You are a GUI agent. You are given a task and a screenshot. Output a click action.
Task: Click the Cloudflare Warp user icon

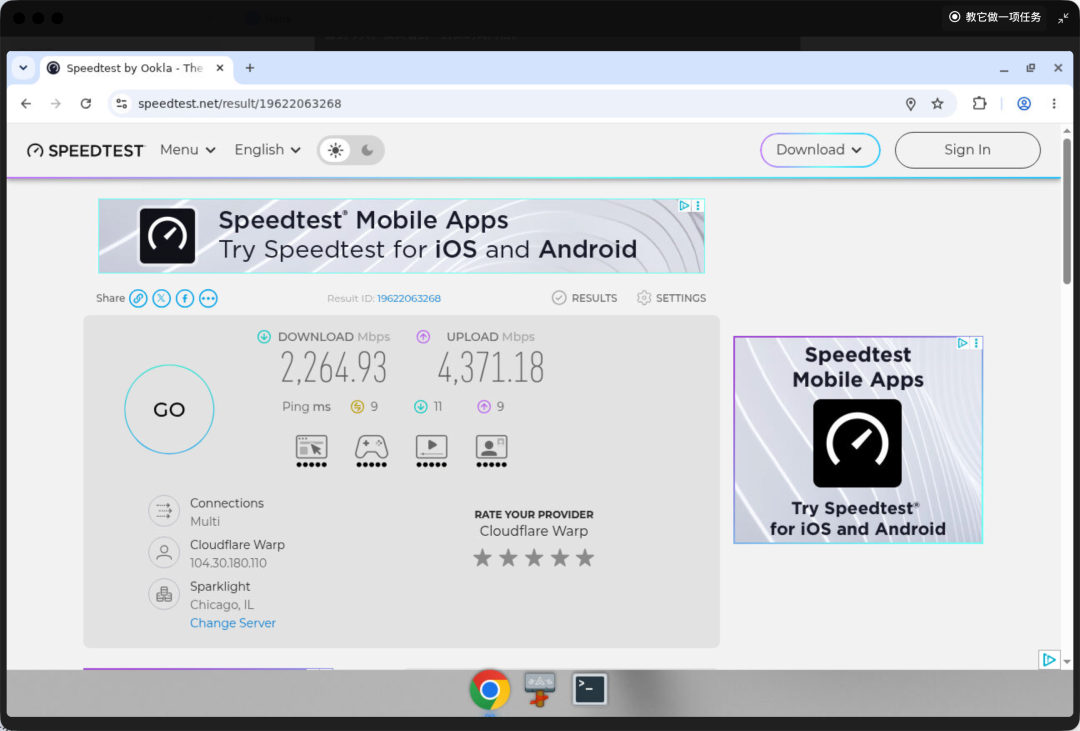click(x=164, y=553)
